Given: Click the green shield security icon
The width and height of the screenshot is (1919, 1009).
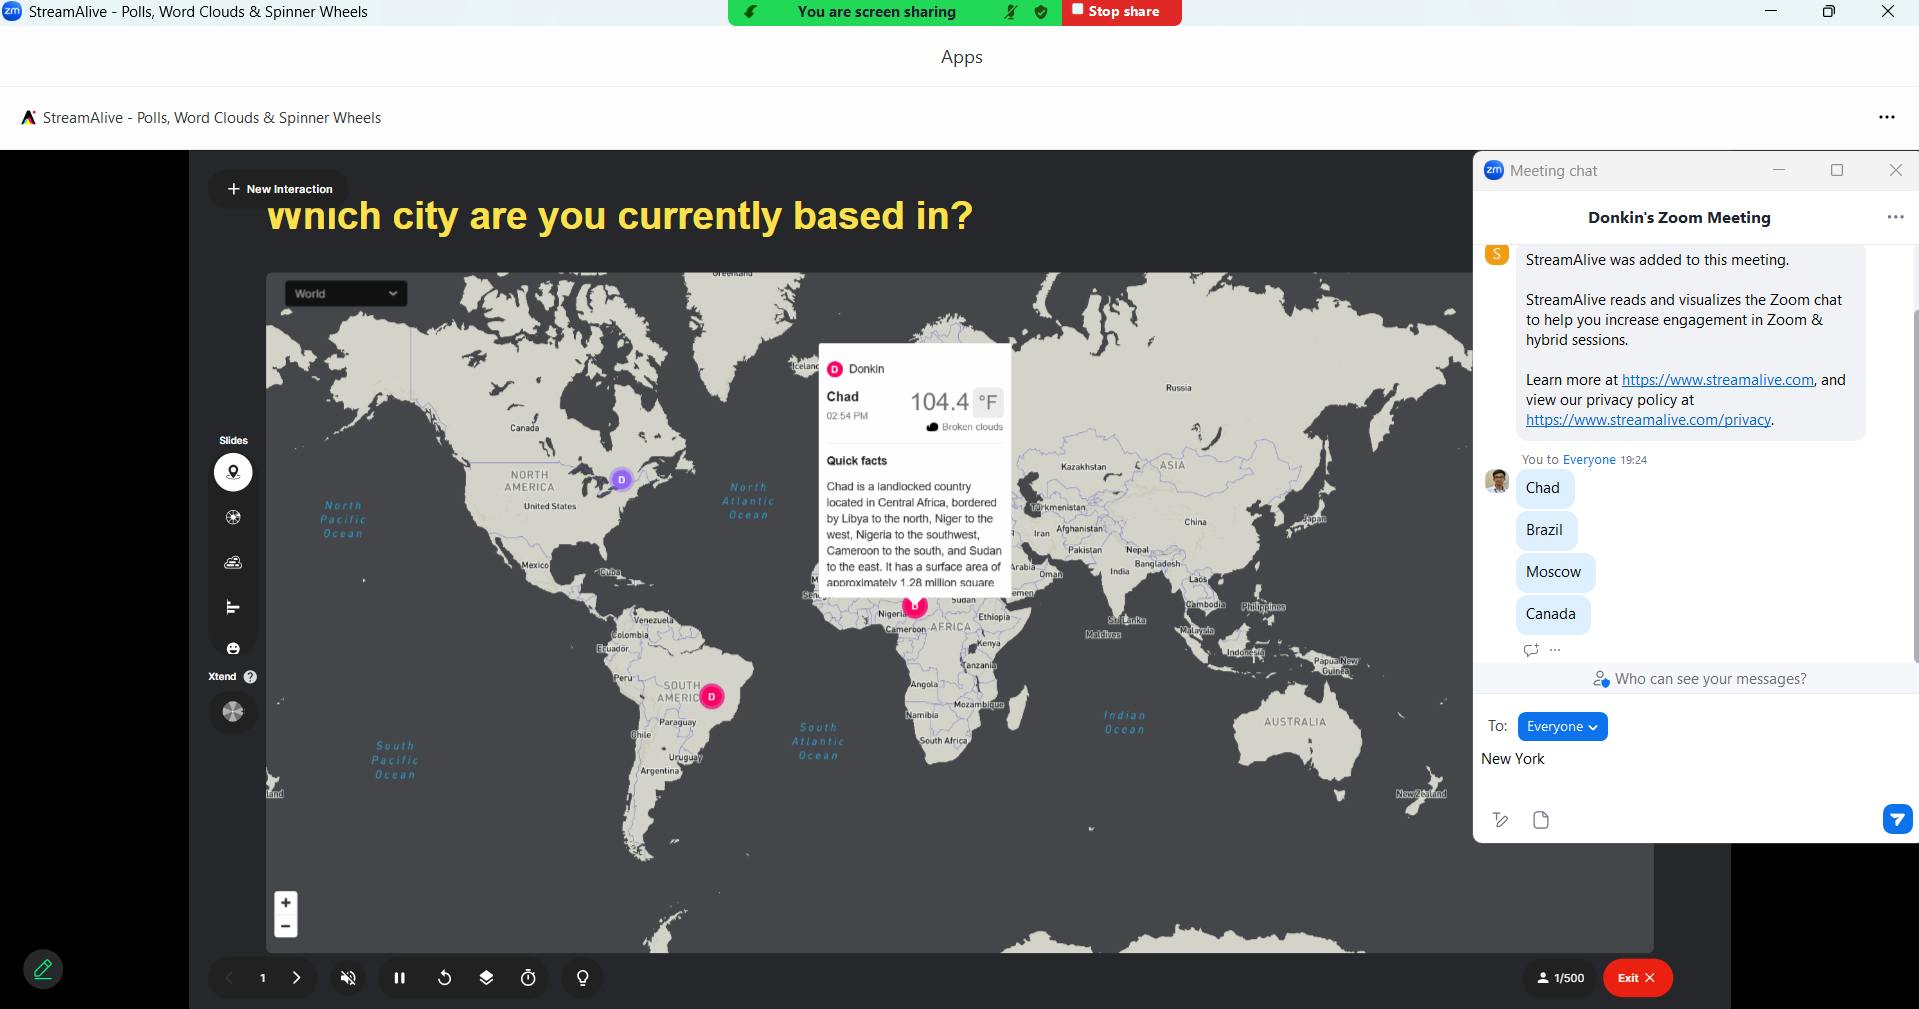Looking at the screenshot, I should click(1041, 12).
